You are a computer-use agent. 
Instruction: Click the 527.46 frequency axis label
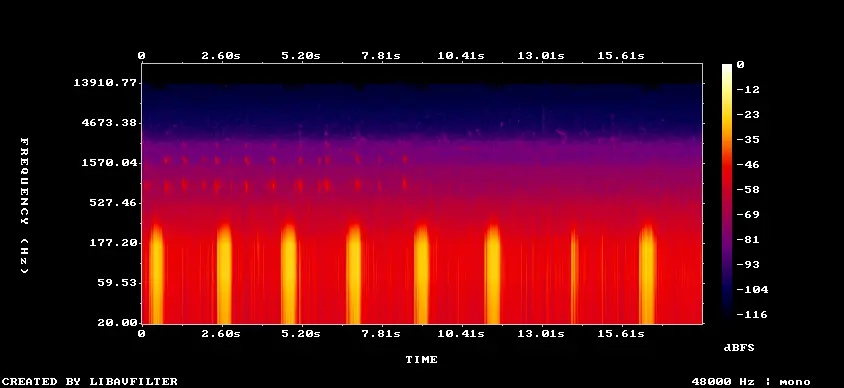pyautogui.click(x=112, y=203)
